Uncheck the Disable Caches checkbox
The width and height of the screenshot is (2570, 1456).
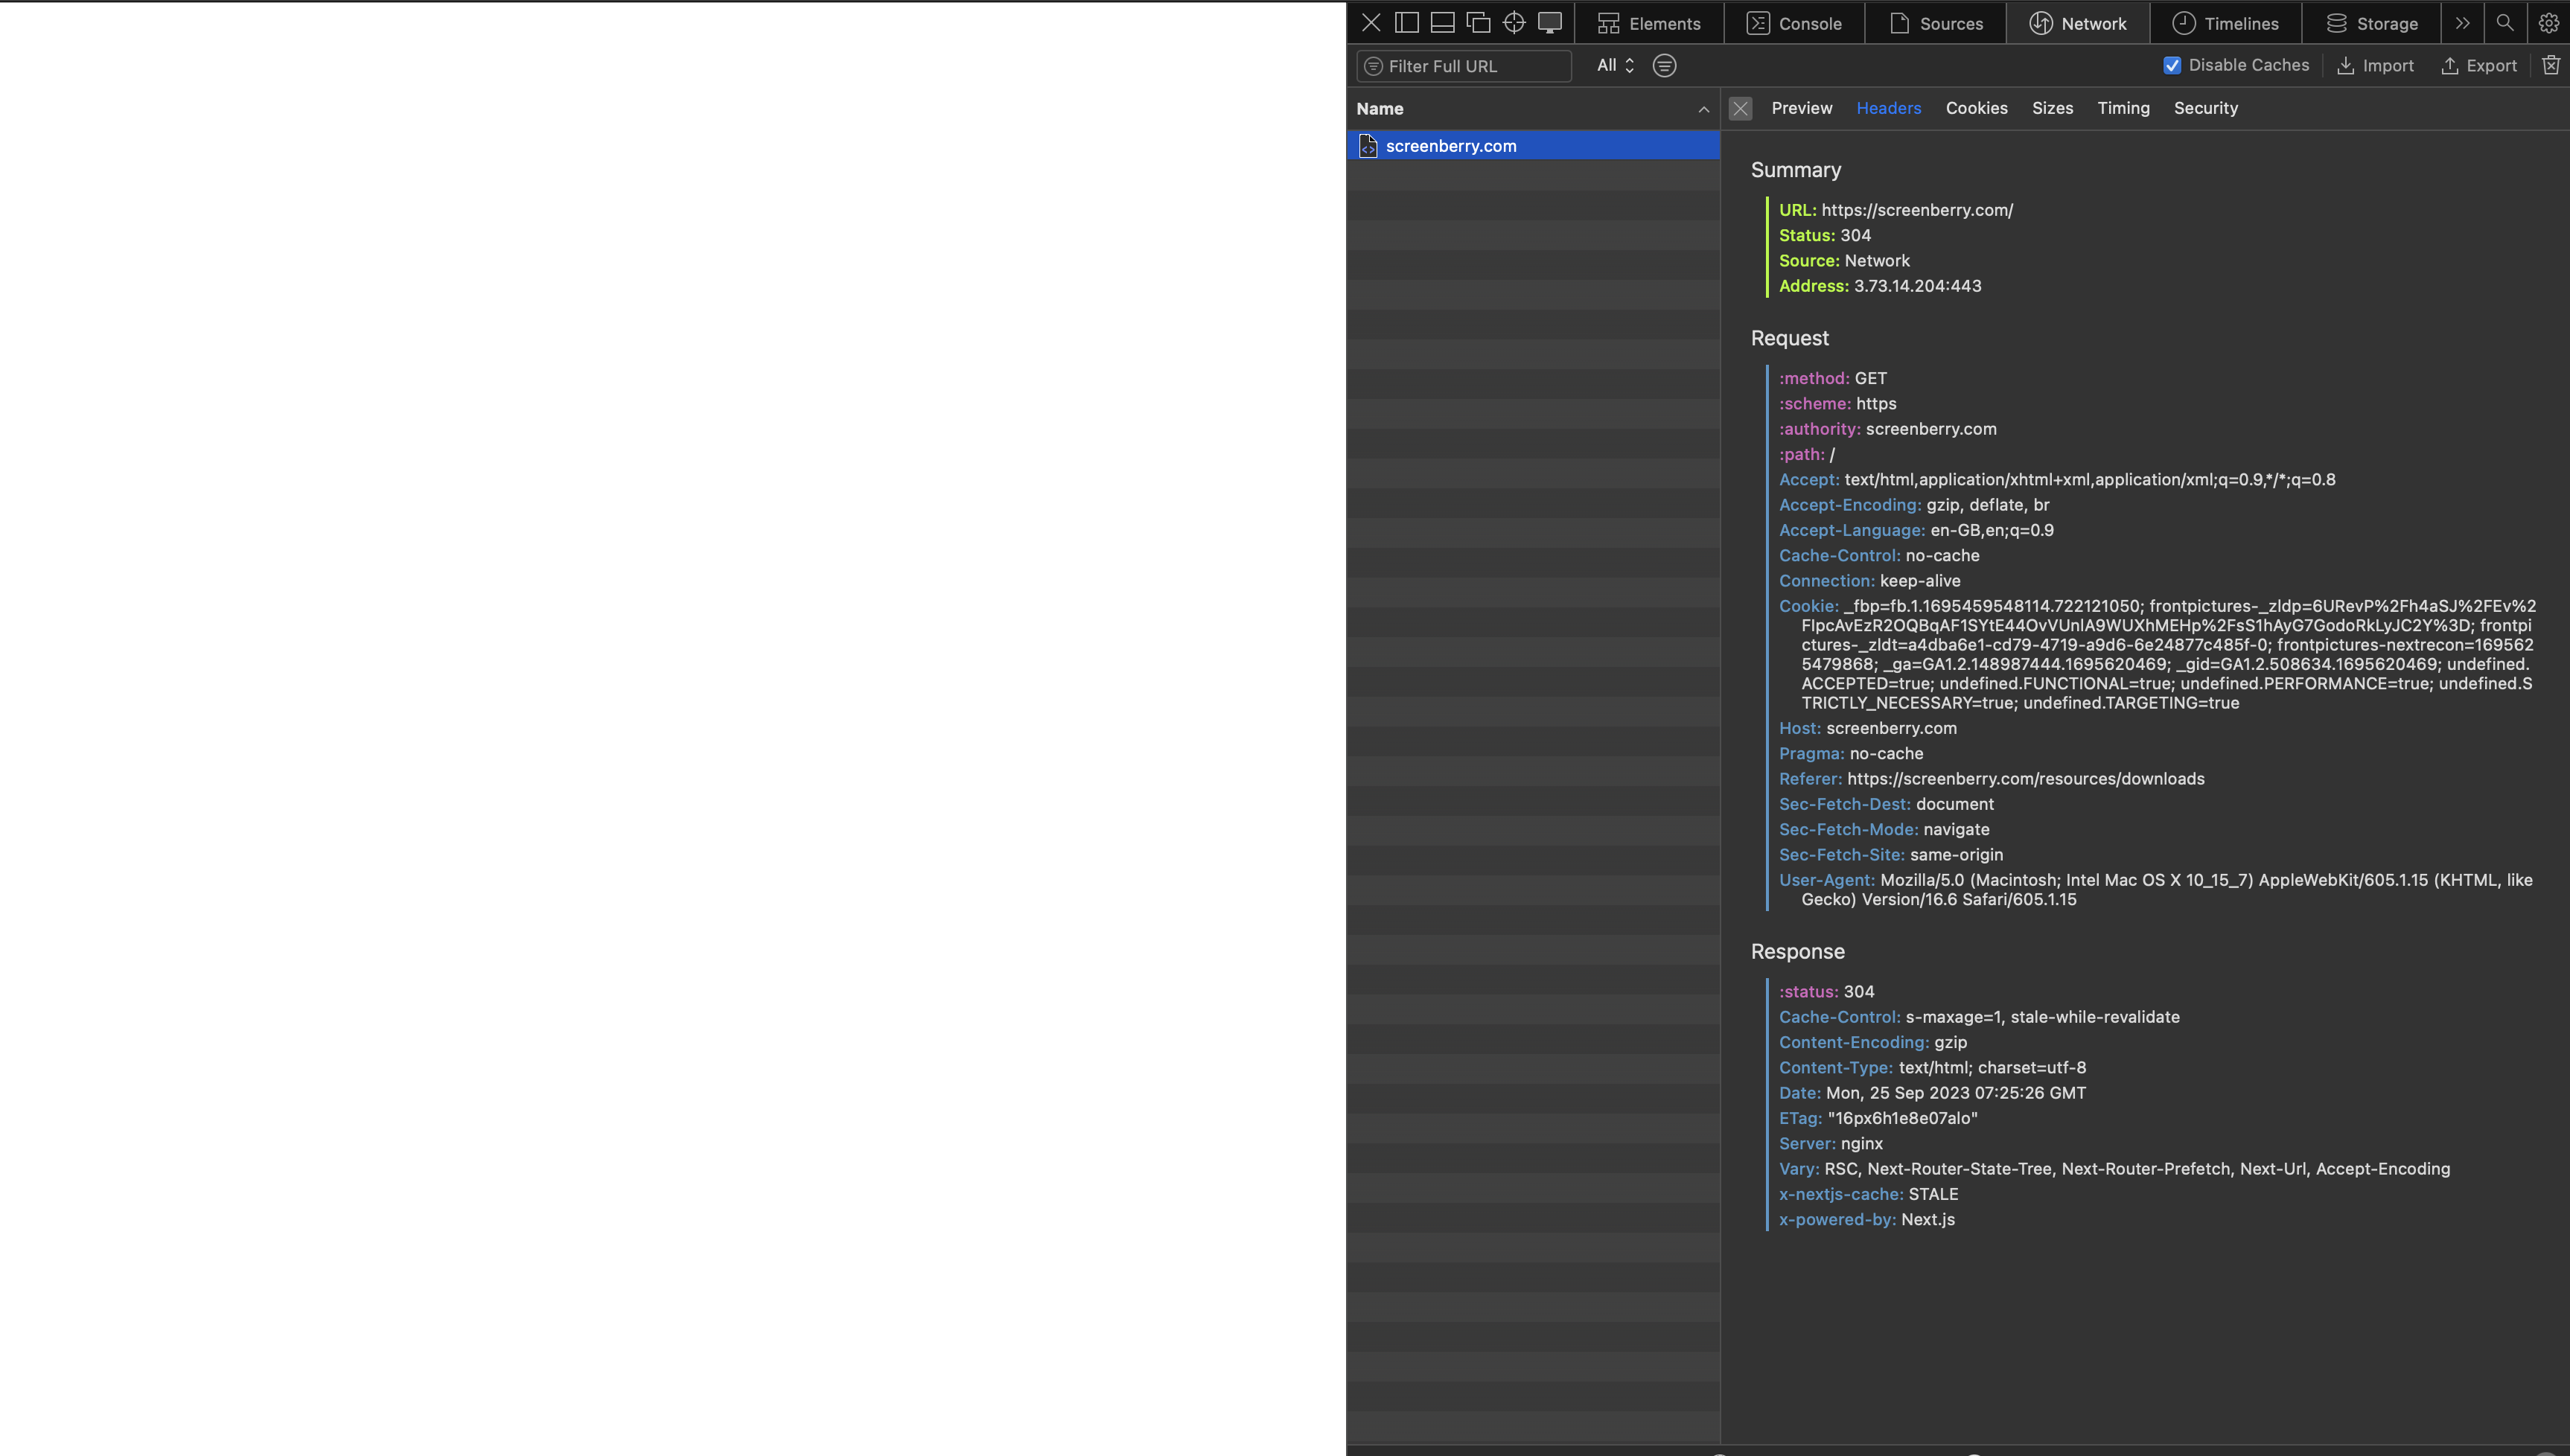2172,65
